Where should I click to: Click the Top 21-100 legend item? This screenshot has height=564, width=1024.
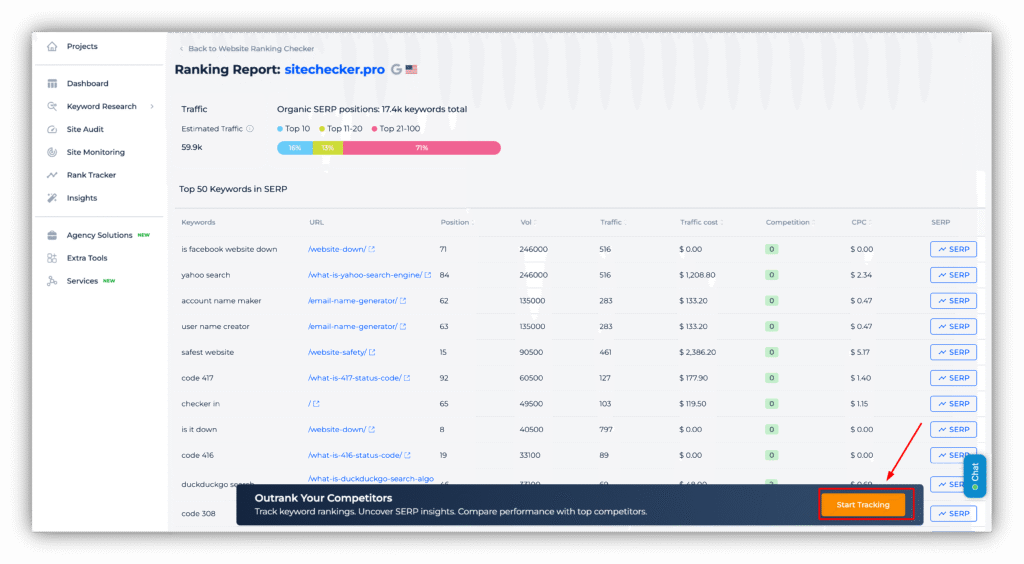[x=396, y=129]
